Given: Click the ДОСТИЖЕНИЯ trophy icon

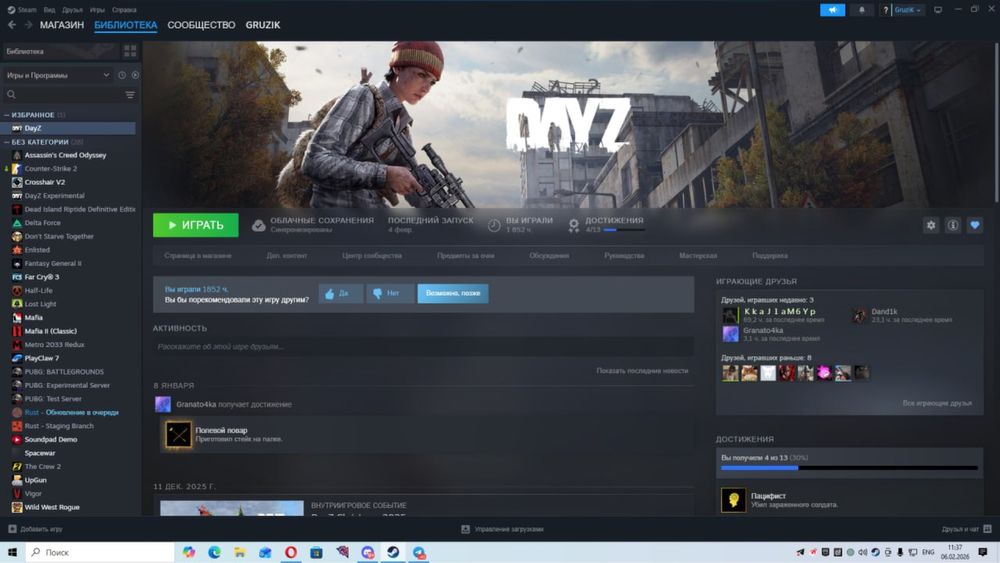Looking at the screenshot, I should point(573,226).
